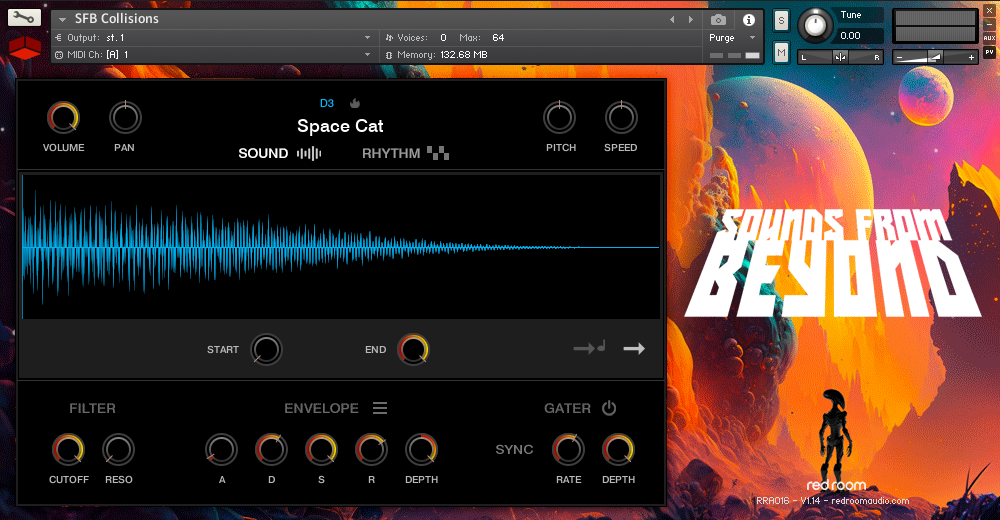Viewport: 1000px width, 520px height.
Task: Click the redroomaudio.com text
Action: coord(870,501)
